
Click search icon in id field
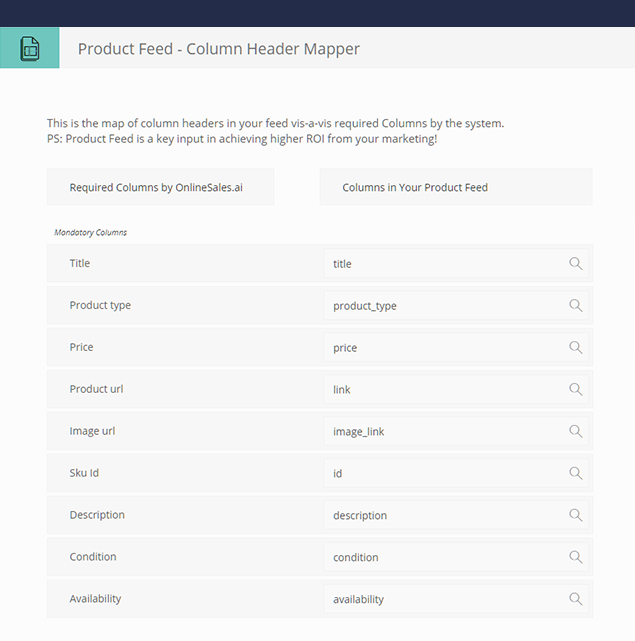(576, 473)
